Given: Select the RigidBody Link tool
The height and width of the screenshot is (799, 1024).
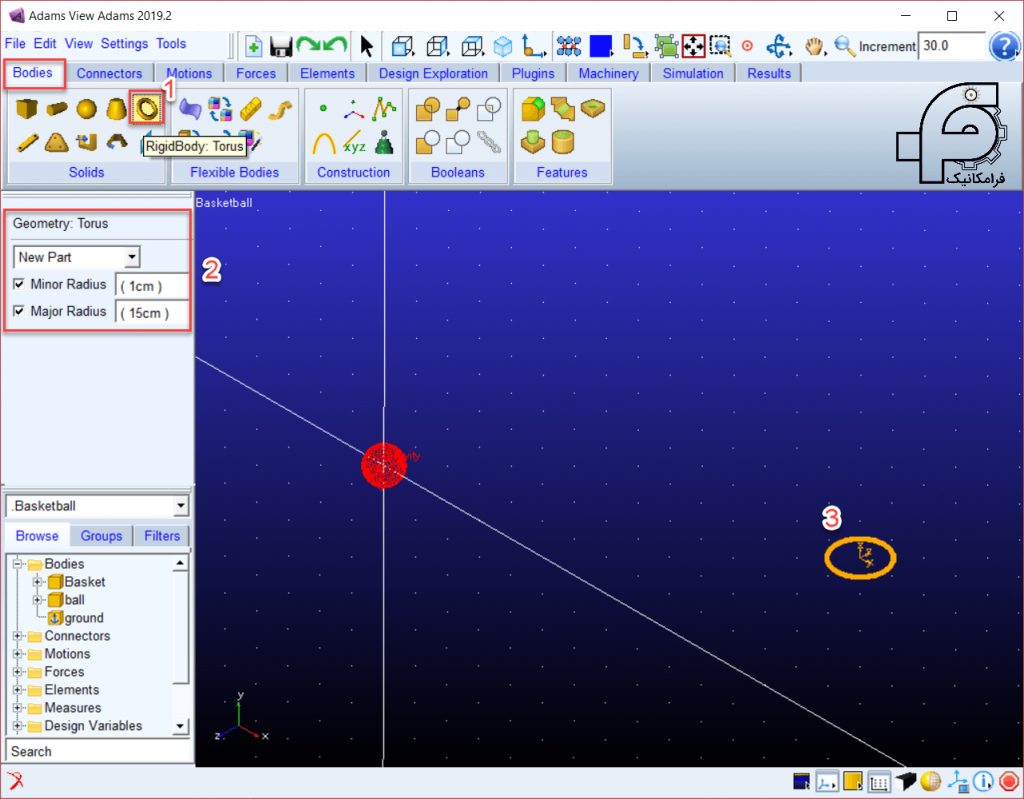Looking at the screenshot, I should (x=27, y=142).
